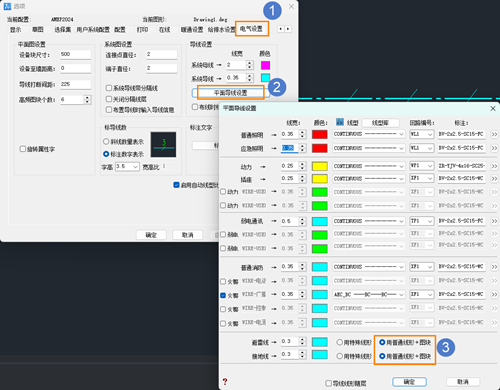Adjust the 弱电通讯 line width stepper
Image resolution: width=500 pixels, height=390 pixels.
302,221
